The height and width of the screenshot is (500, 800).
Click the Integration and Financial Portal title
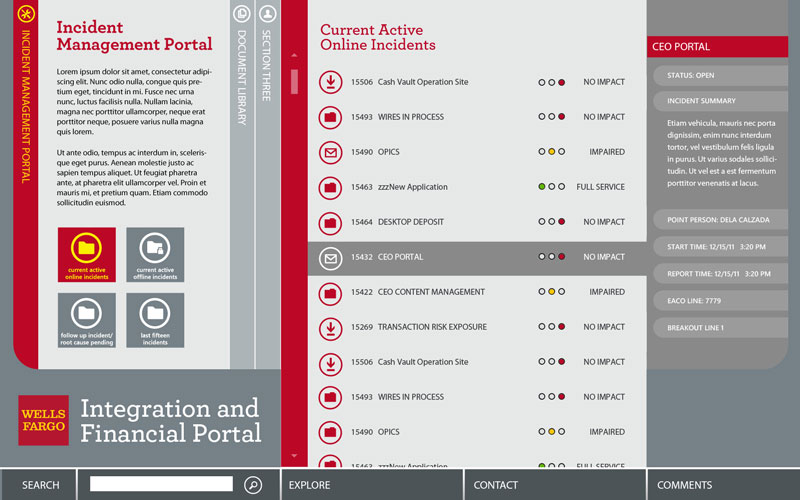coord(171,421)
